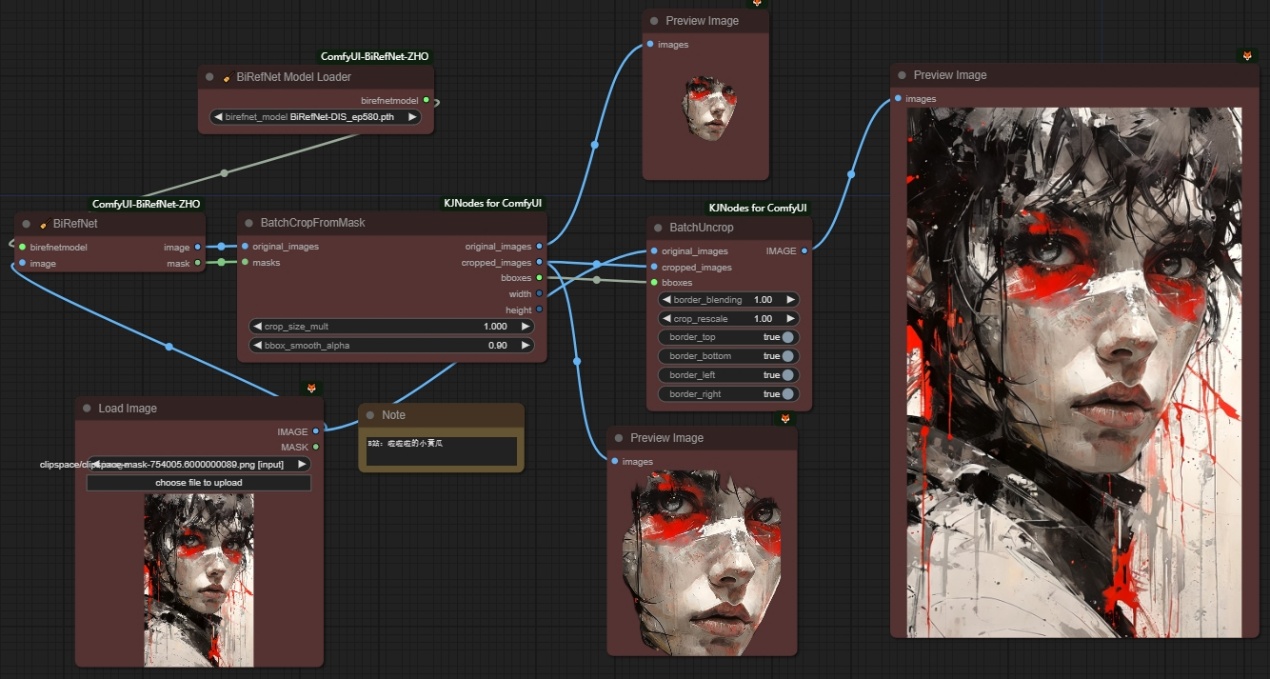The image size is (1270, 679).
Task: Click the bbox_smooth_alpha value field
Action: [x=392, y=345]
